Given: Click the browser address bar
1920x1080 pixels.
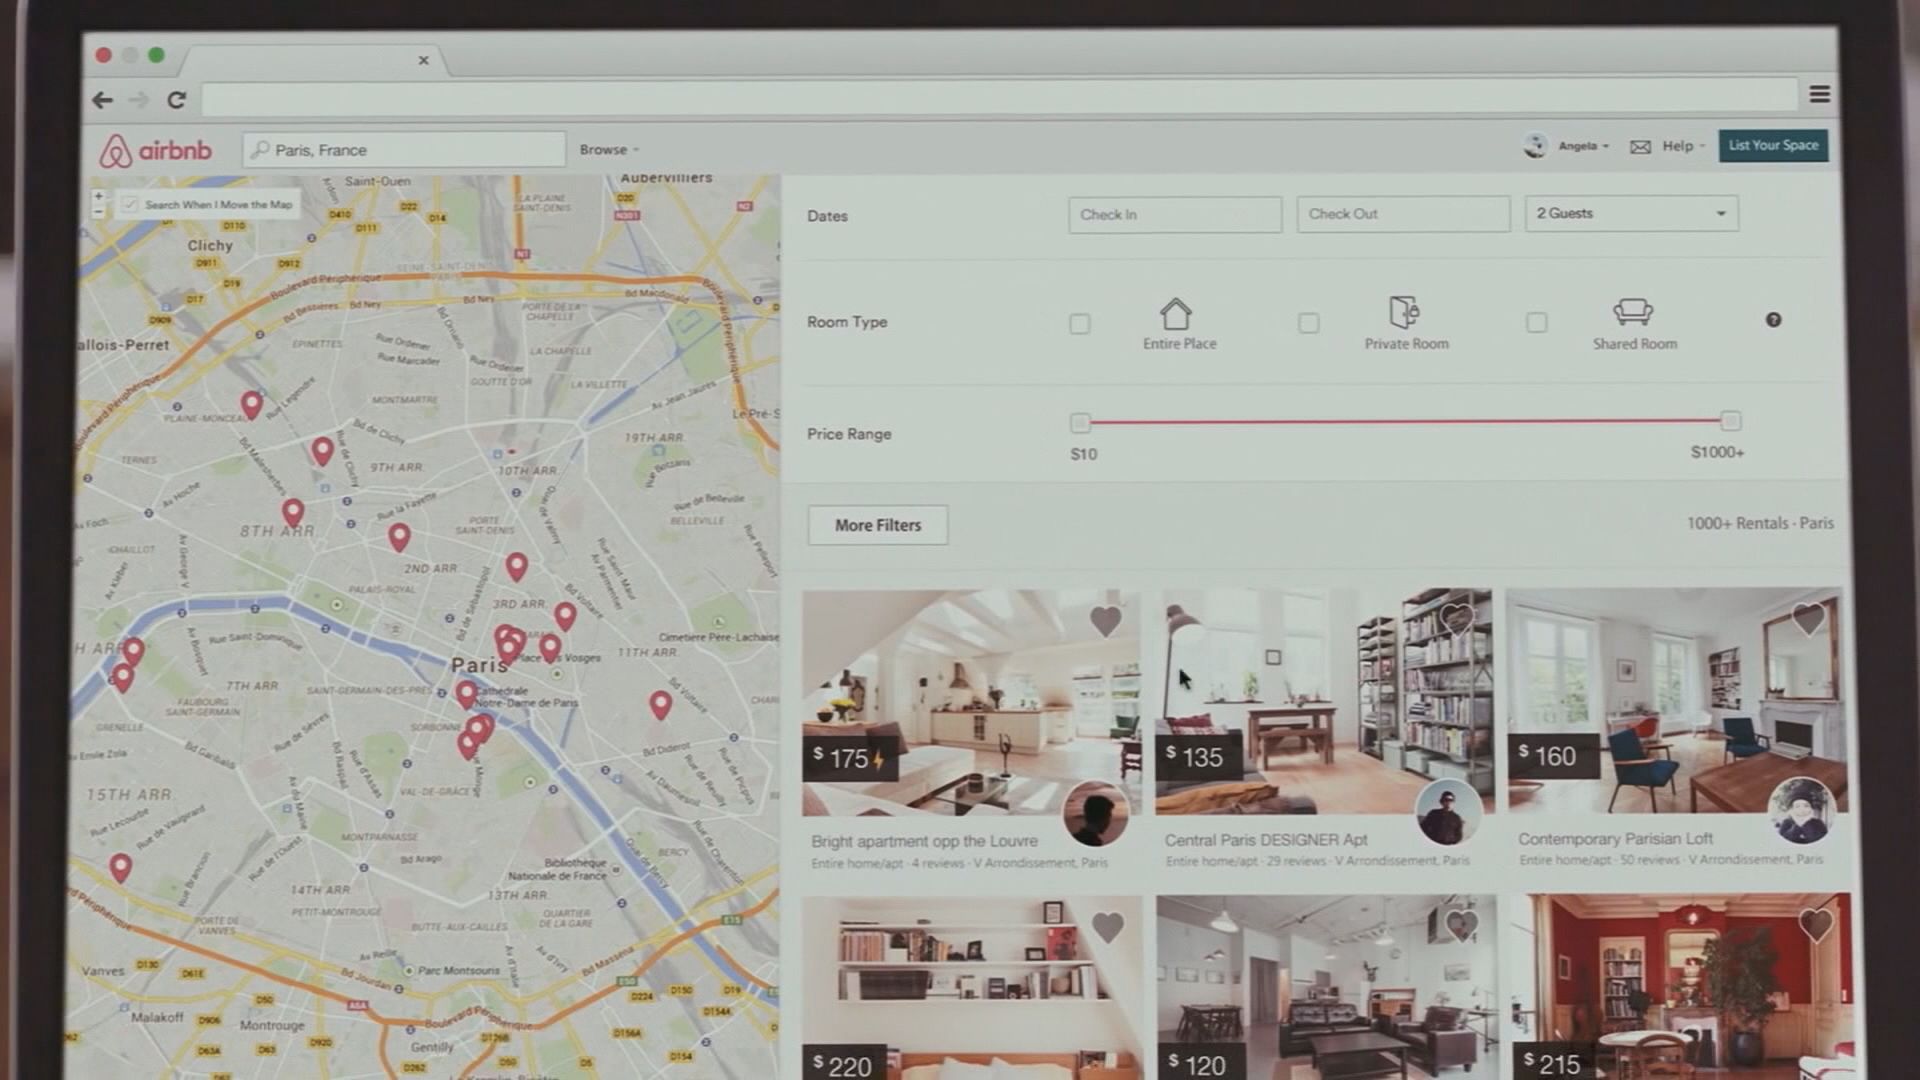Looking at the screenshot, I should 999,98.
